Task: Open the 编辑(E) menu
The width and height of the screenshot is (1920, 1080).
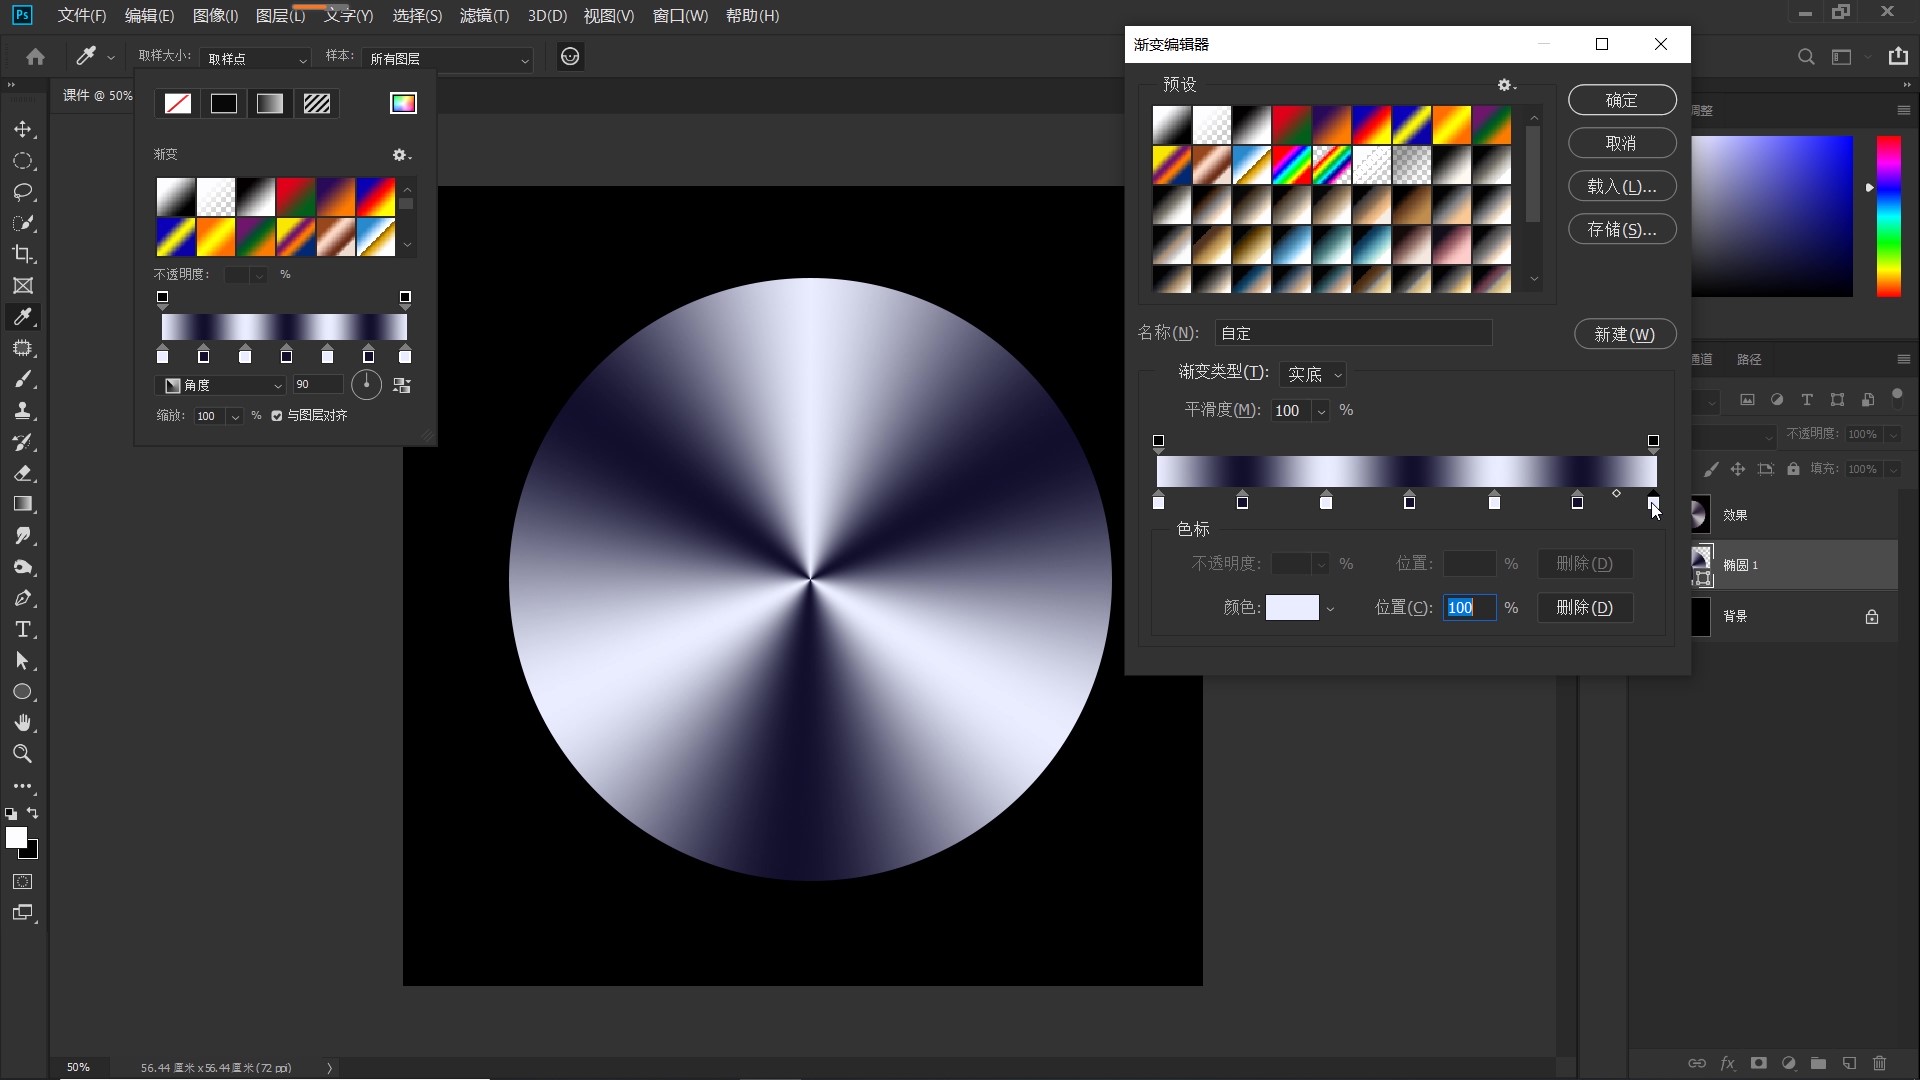Action: [x=149, y=16]
